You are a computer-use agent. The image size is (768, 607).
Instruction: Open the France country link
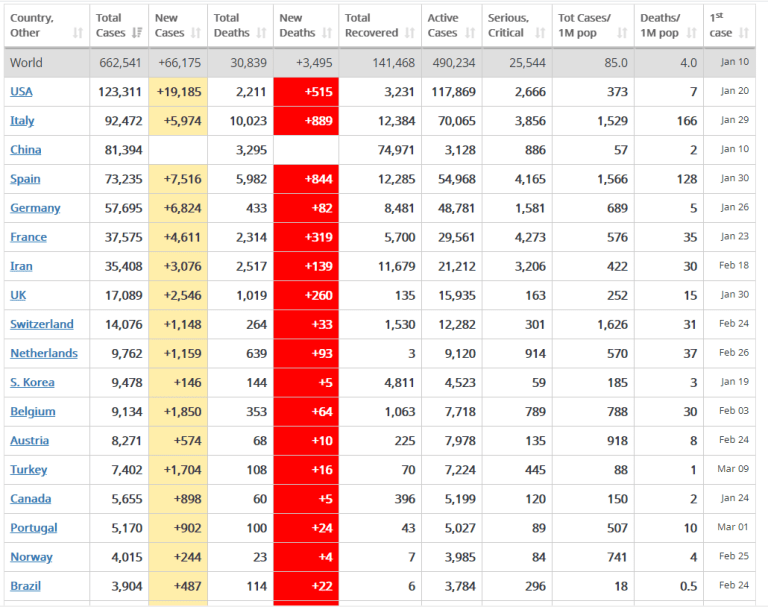(28, 237)
